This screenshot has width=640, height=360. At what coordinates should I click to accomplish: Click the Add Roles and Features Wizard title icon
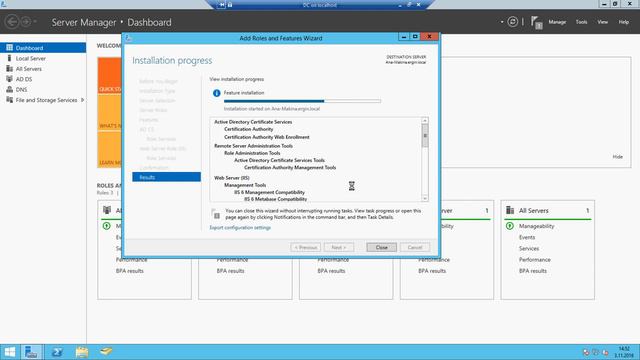pos(128,38)
